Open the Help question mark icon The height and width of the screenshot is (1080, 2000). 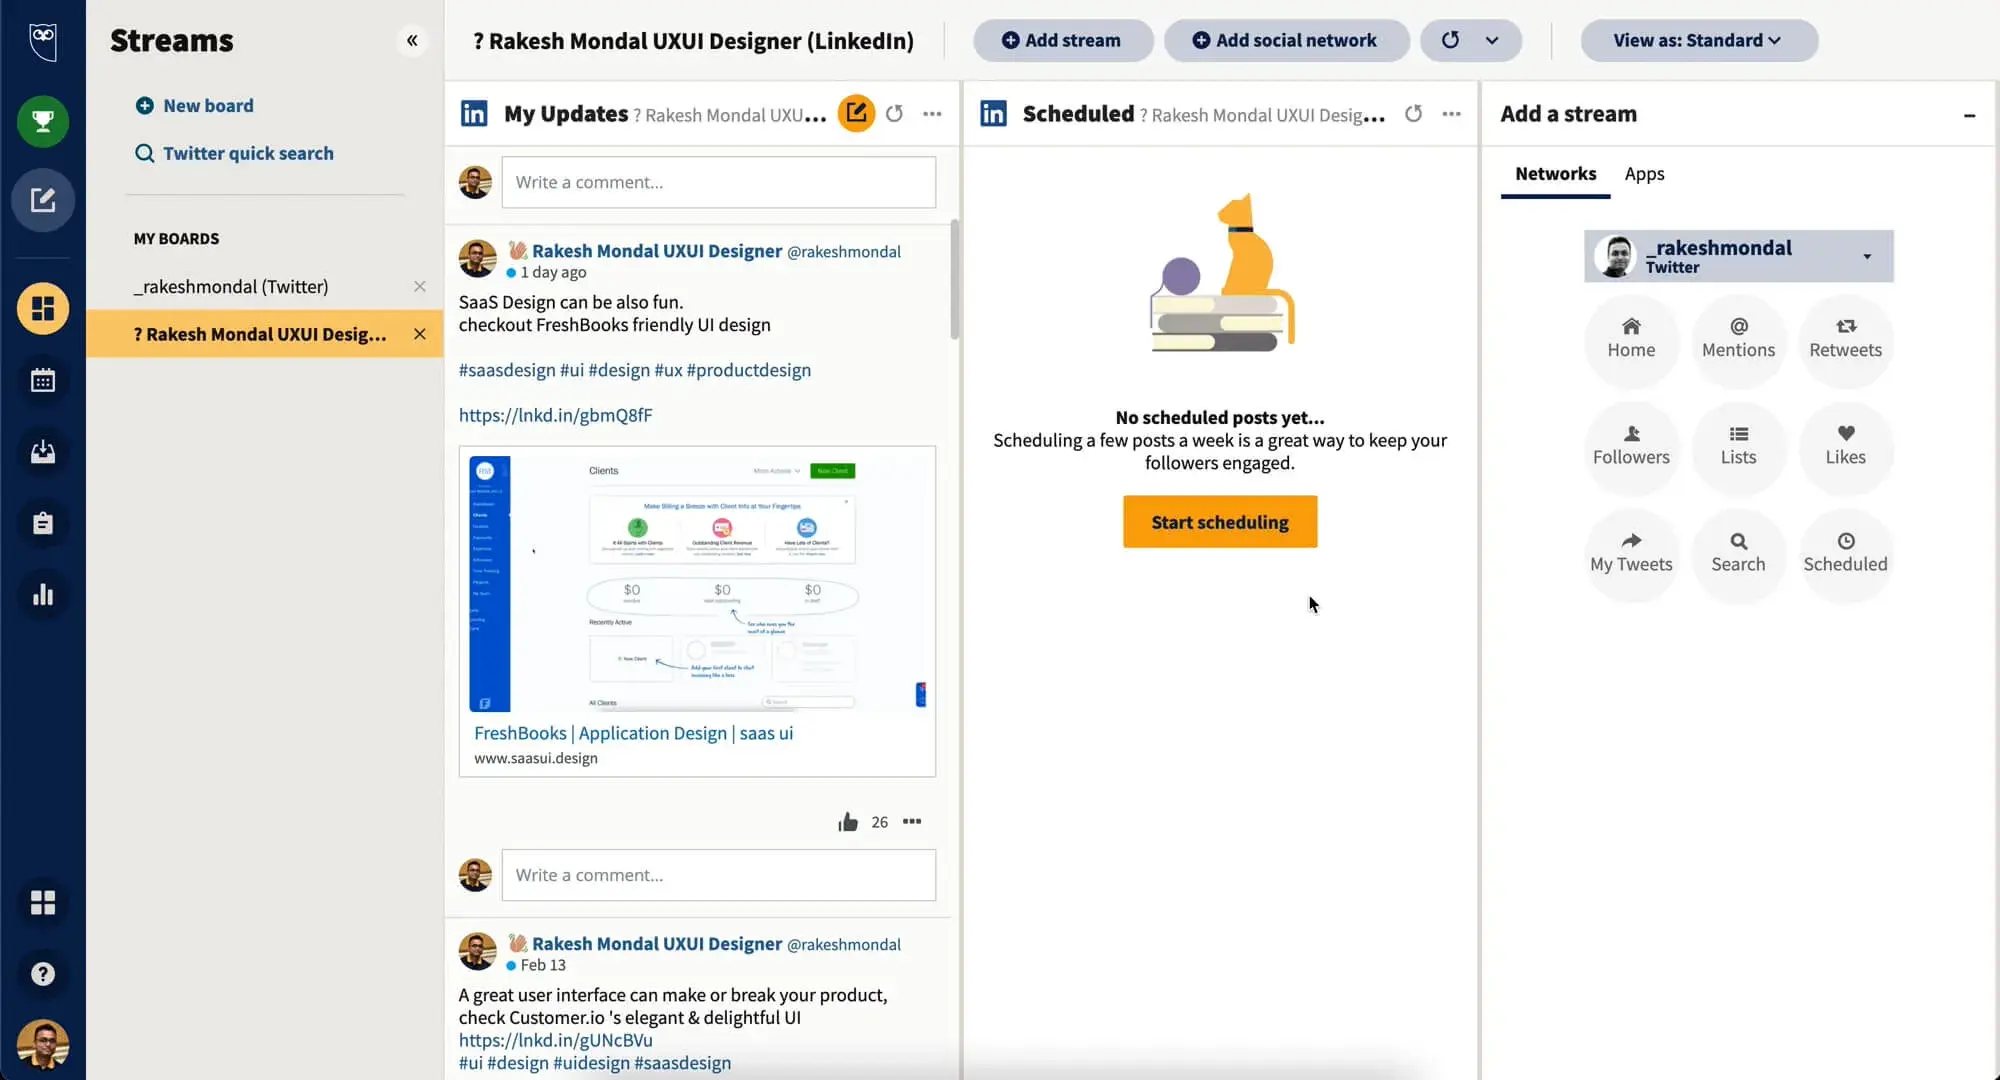point(42,974)
